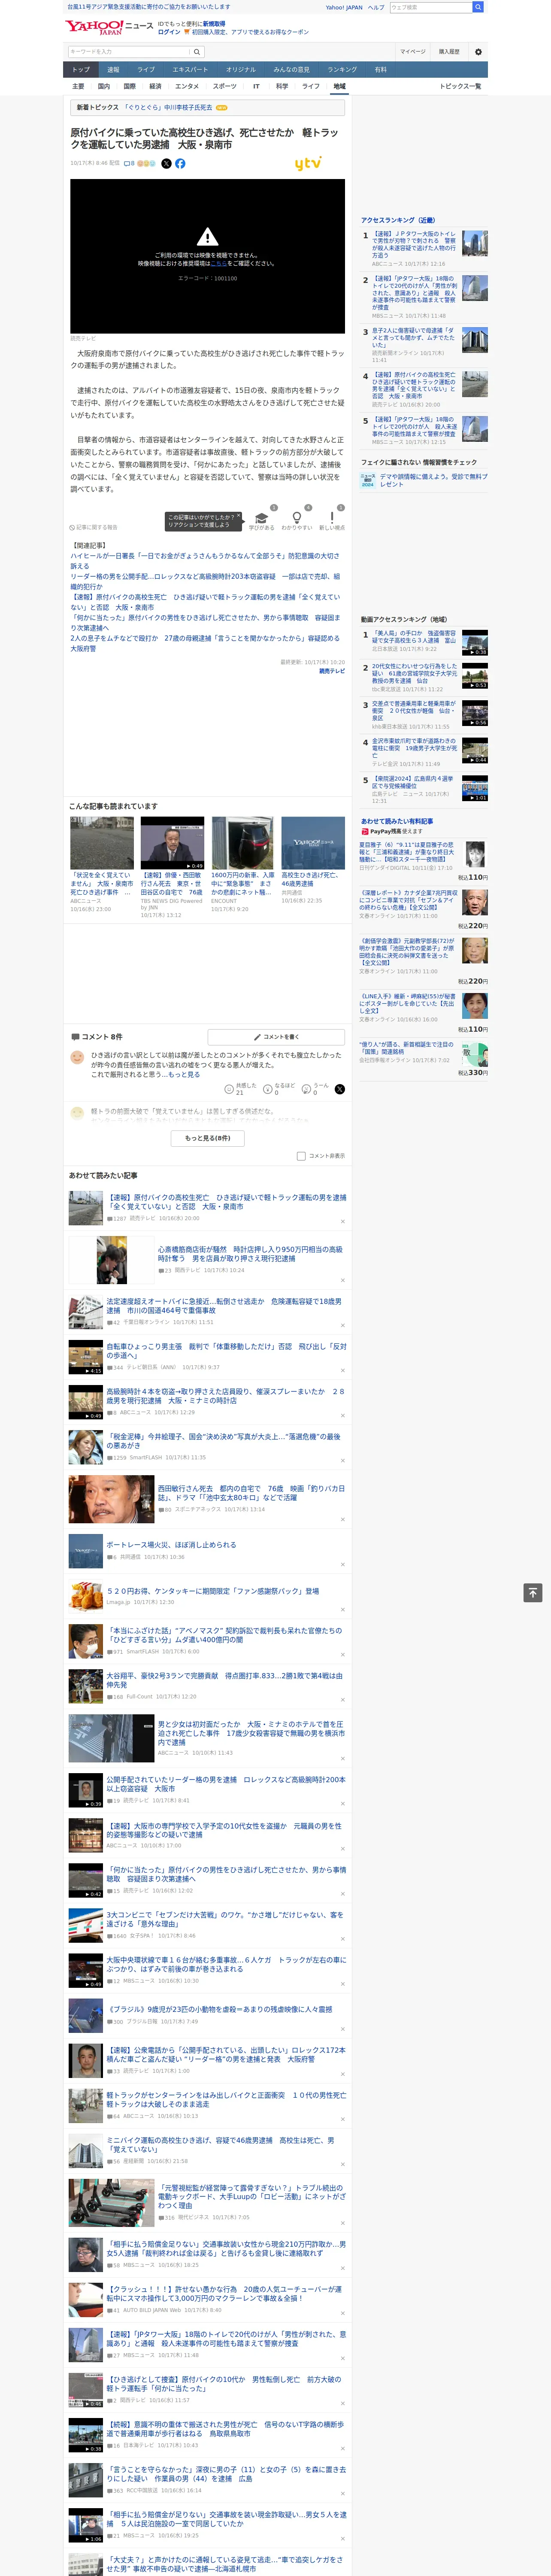Open the 速報 navigation tab
Screen dimensions: 551x2576
point(113,70)
